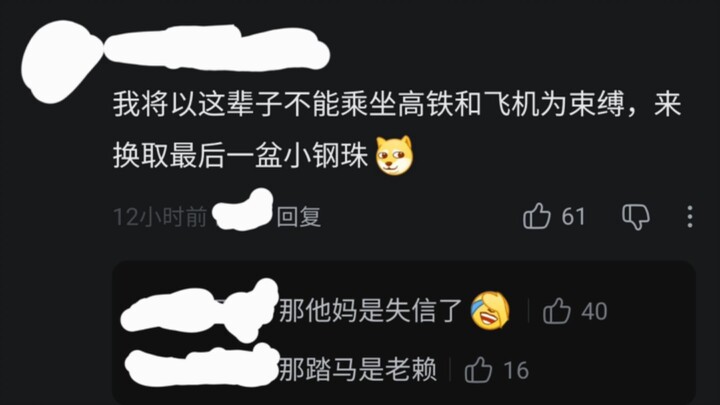Open the main commenter's username above the comment
Screen dimensions: 720x405
click(217, 48)
